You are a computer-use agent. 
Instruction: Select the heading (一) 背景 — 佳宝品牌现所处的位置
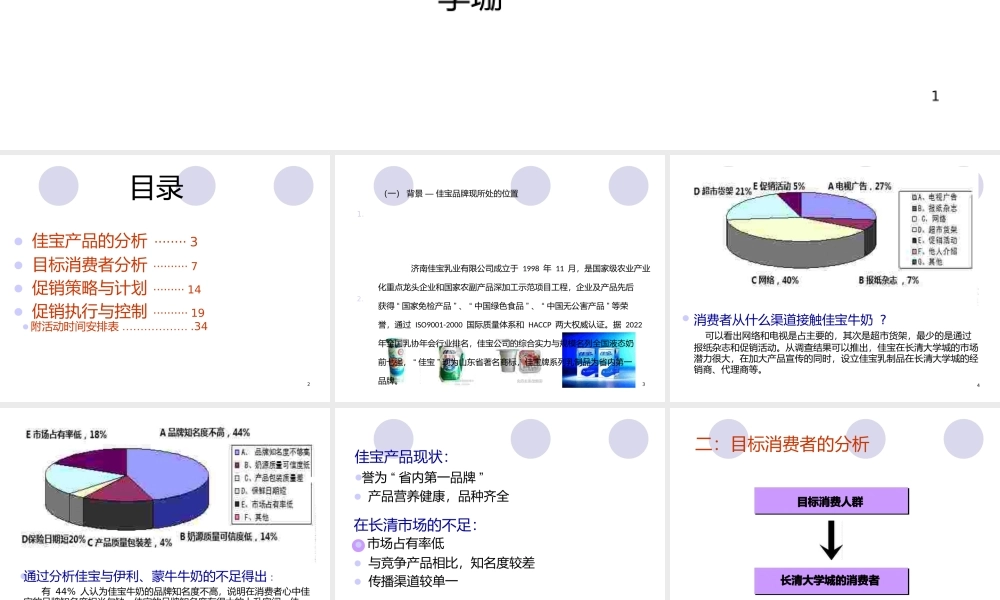pos(451,193)
